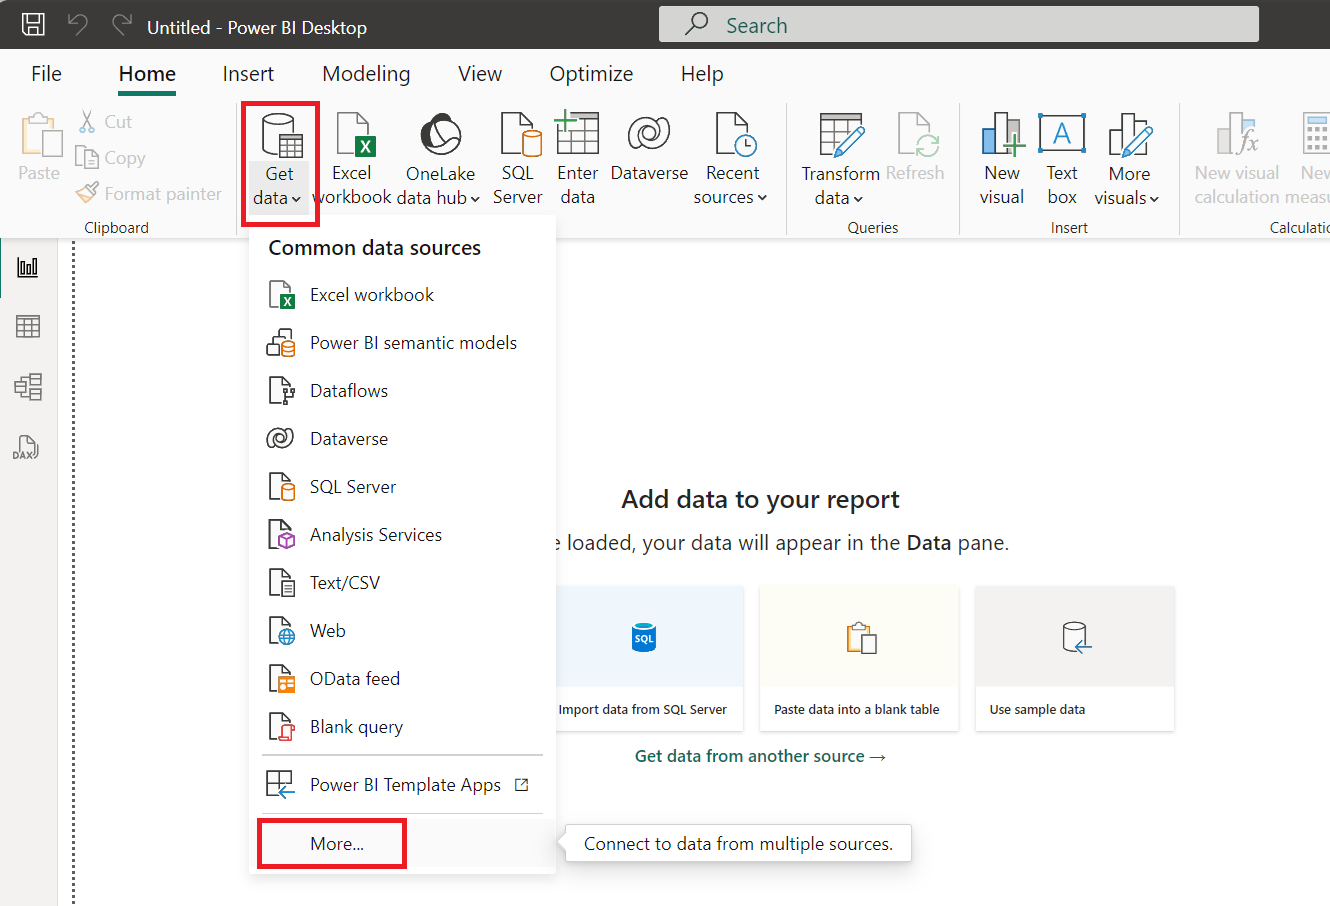Select the Use sample data card
The width and height of the screenshot is (1330, 906).
click(1074, 658)
